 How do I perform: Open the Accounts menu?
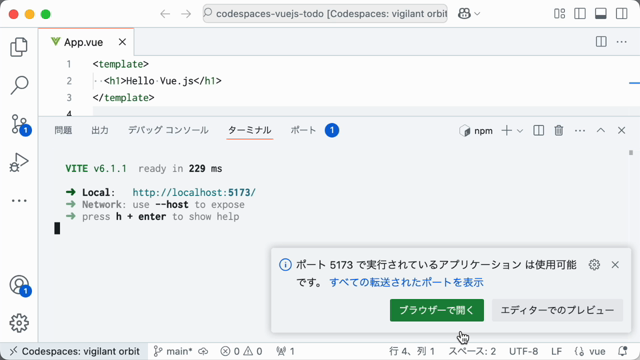coord(20,285)
